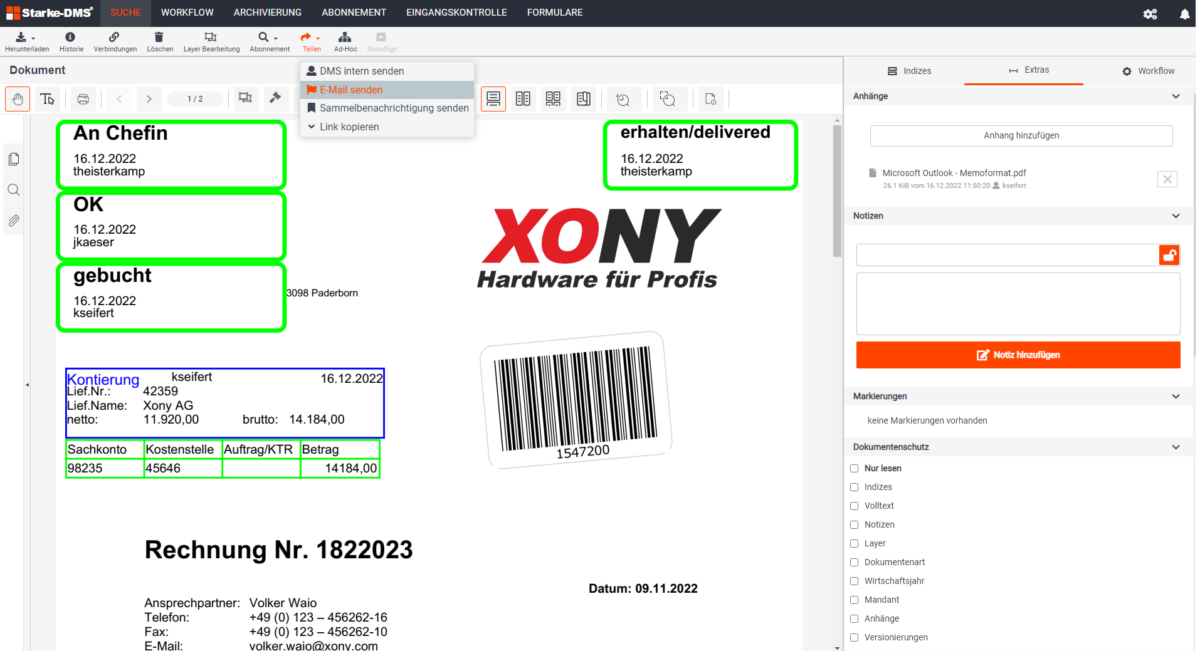Open the EINGANGSKONTROLLE menu
Screen dimensions: 1200x651
coord(457,13)
